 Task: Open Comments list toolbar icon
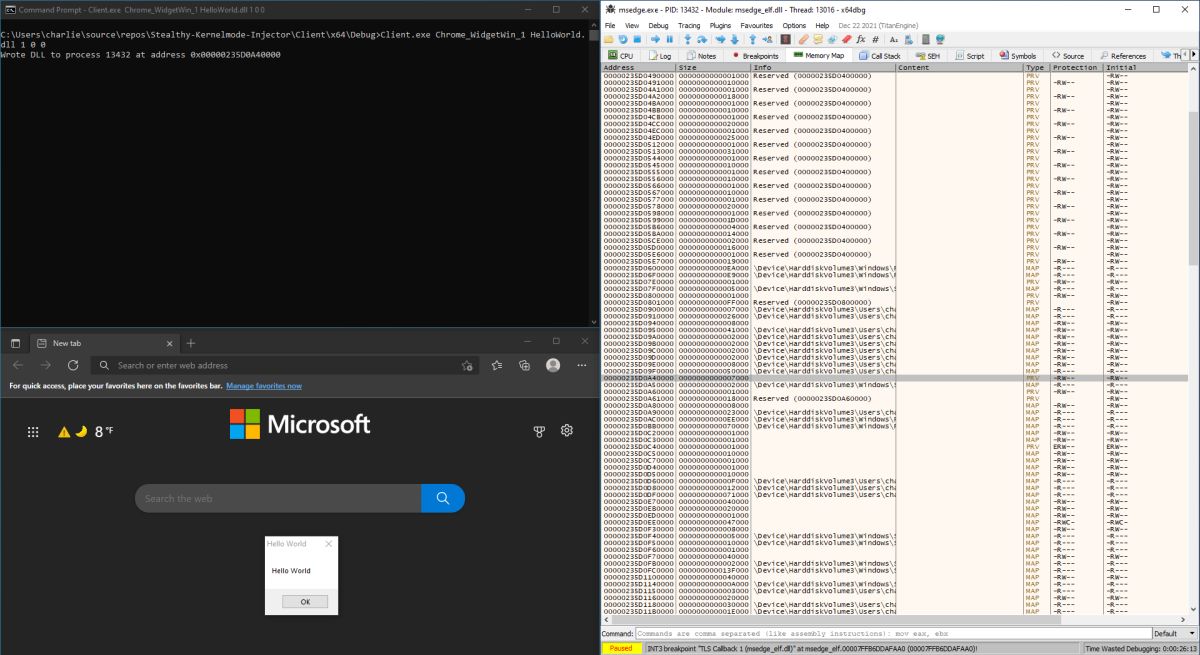point(817,39)
